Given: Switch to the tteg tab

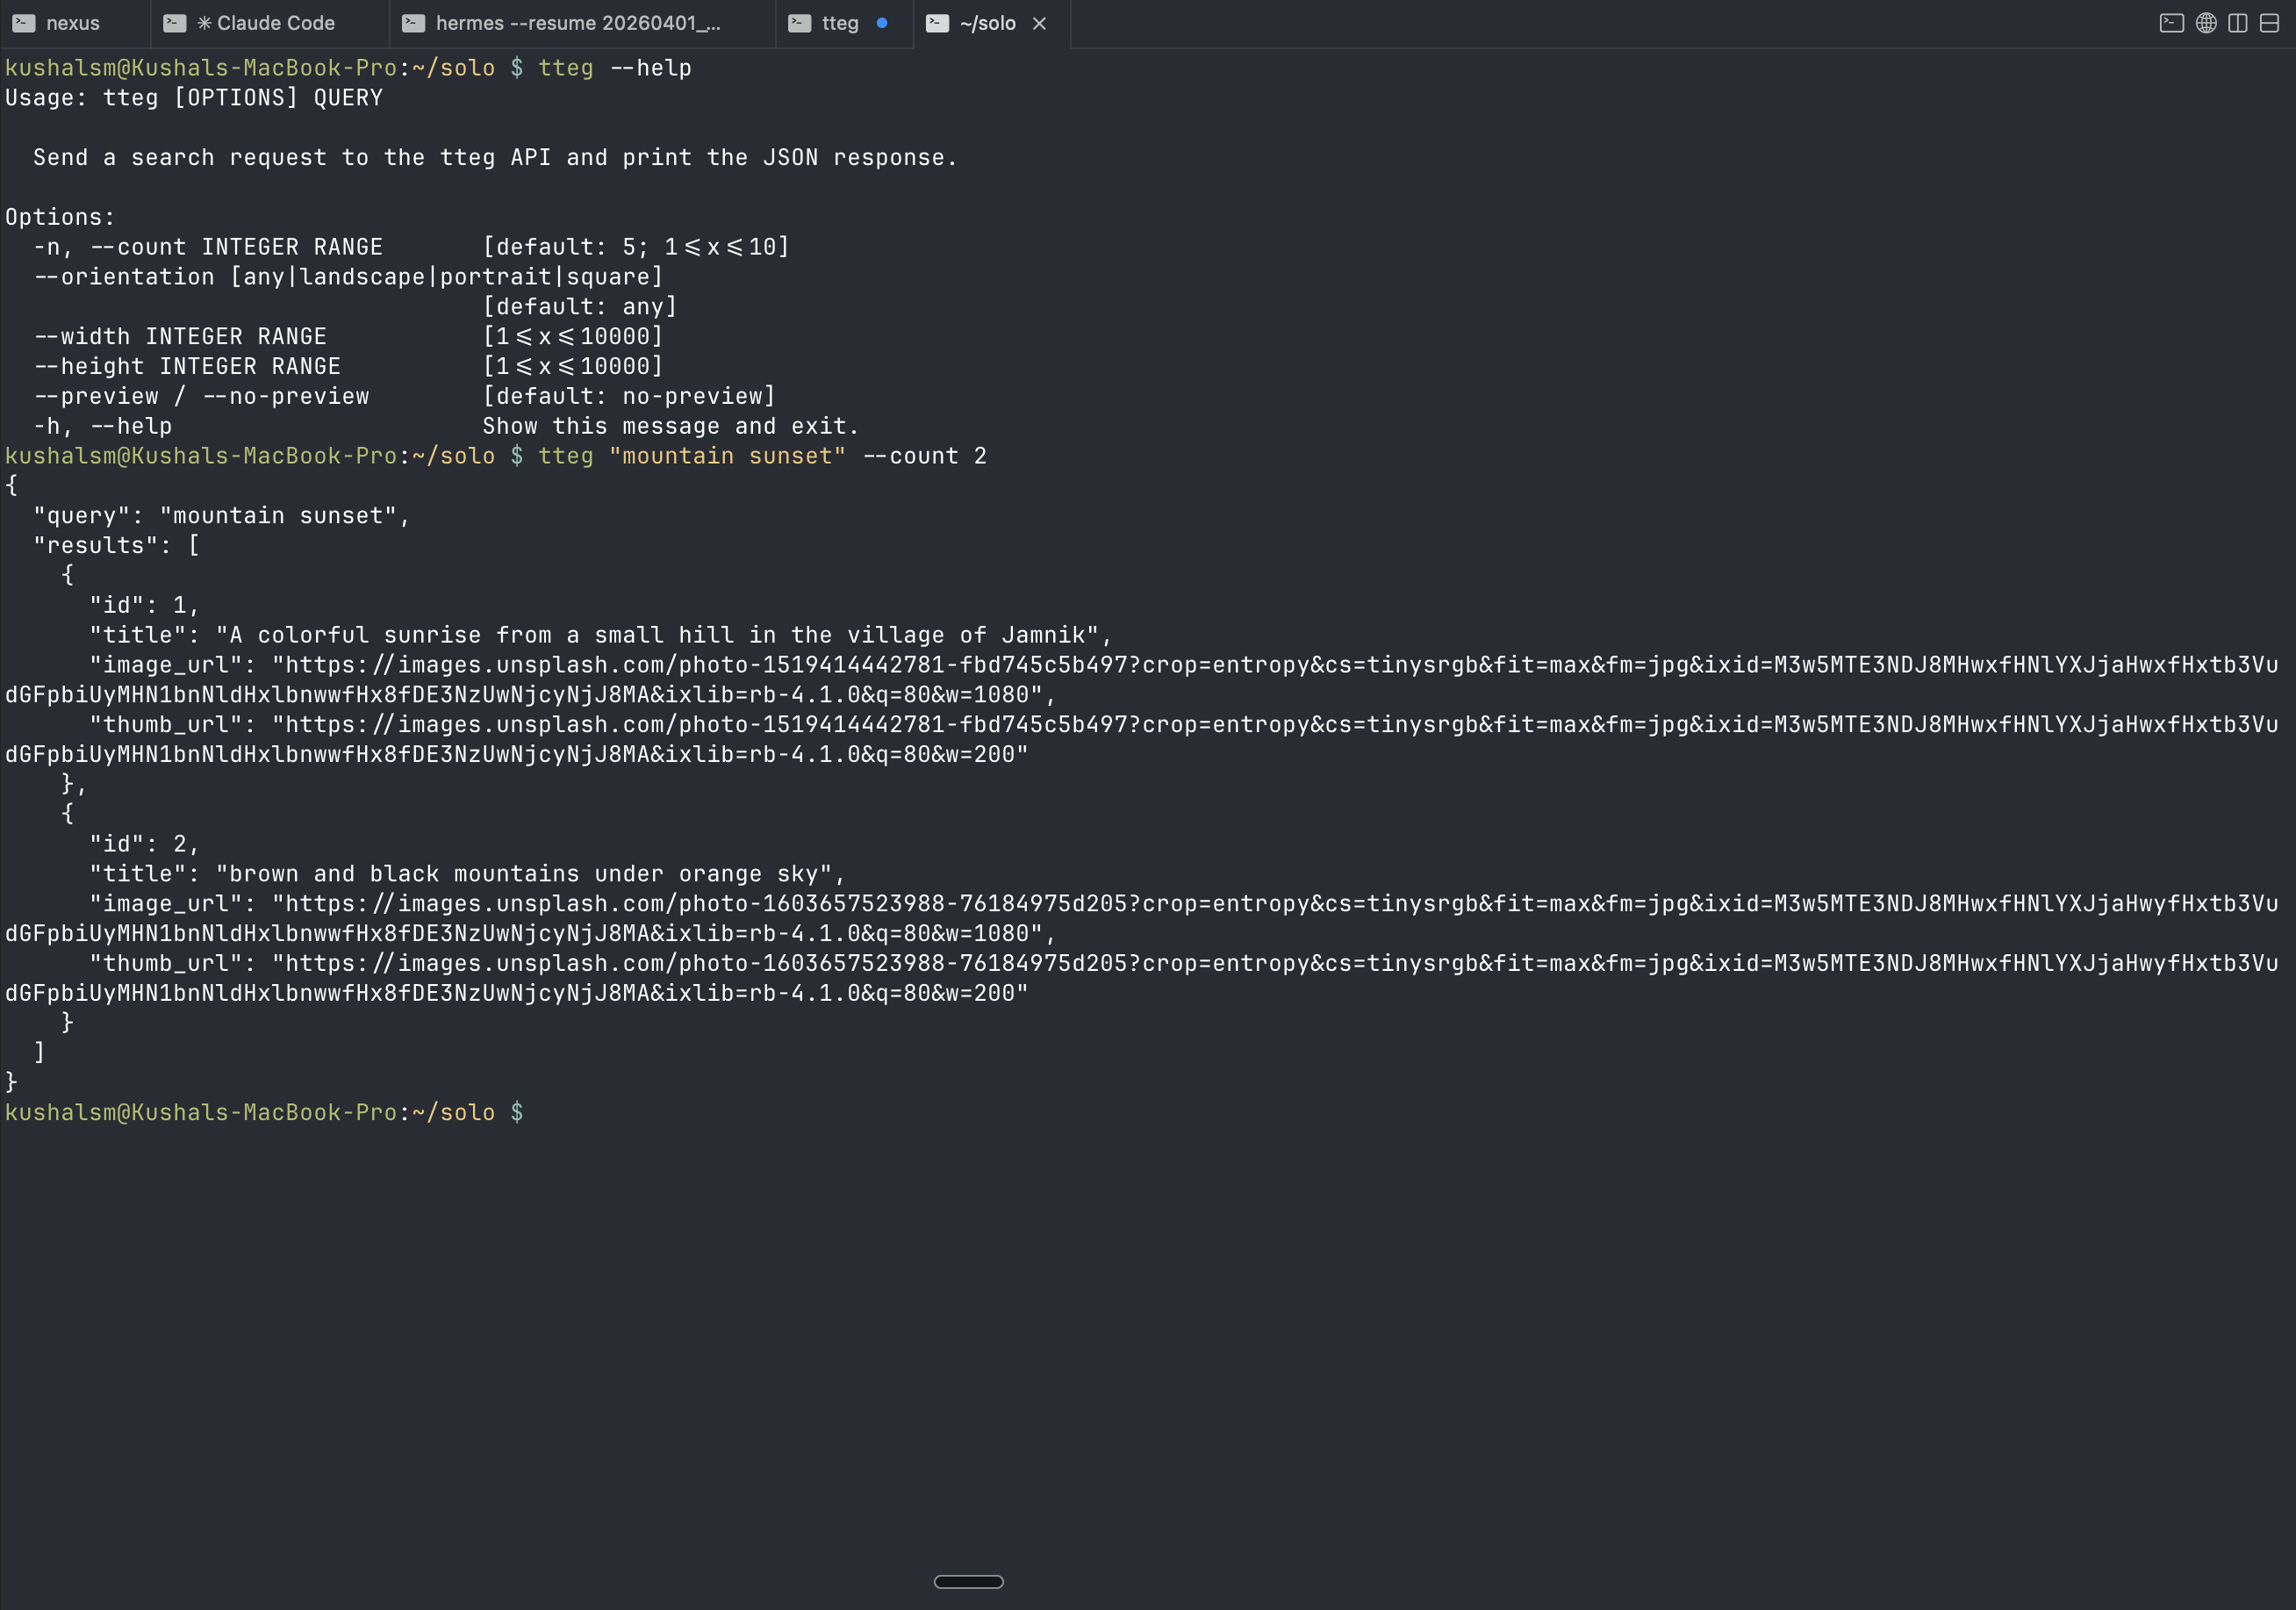Looking at the screenshot, I should (x=840, y=23).
